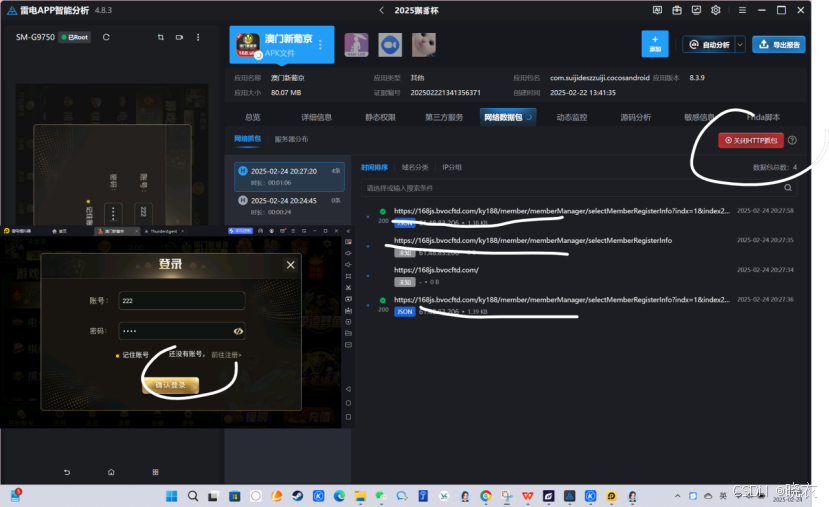Switch to the 第三方服务 tab

(444, 117)
